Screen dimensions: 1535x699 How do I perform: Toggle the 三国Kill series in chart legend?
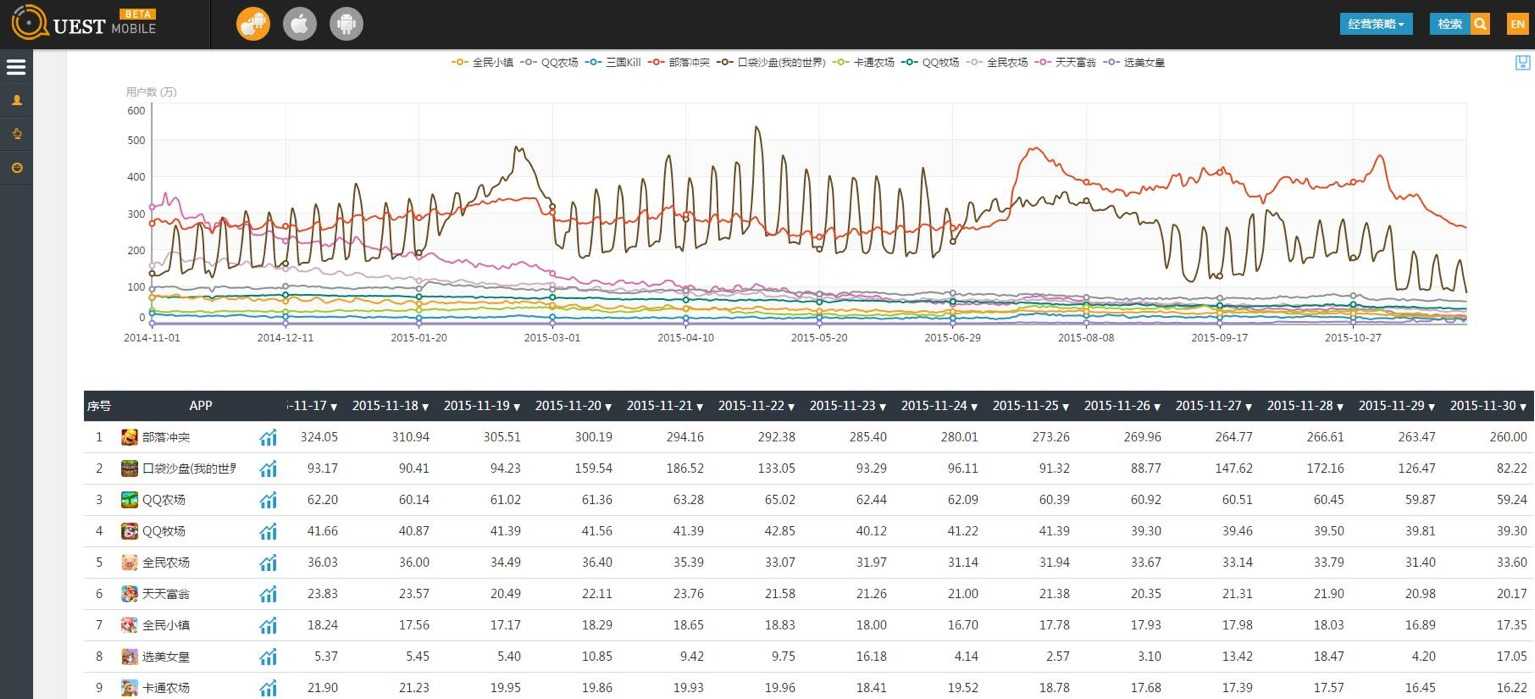coord(613,62)
